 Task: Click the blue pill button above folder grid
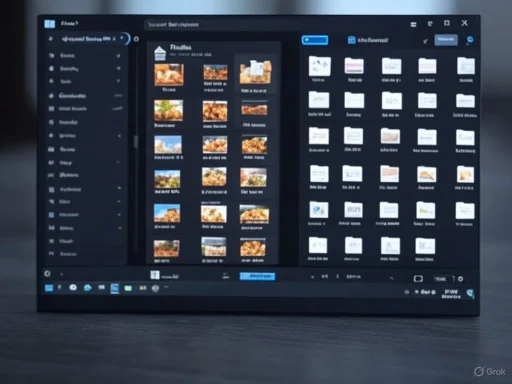pyautogui.click(x=315, y=40)
